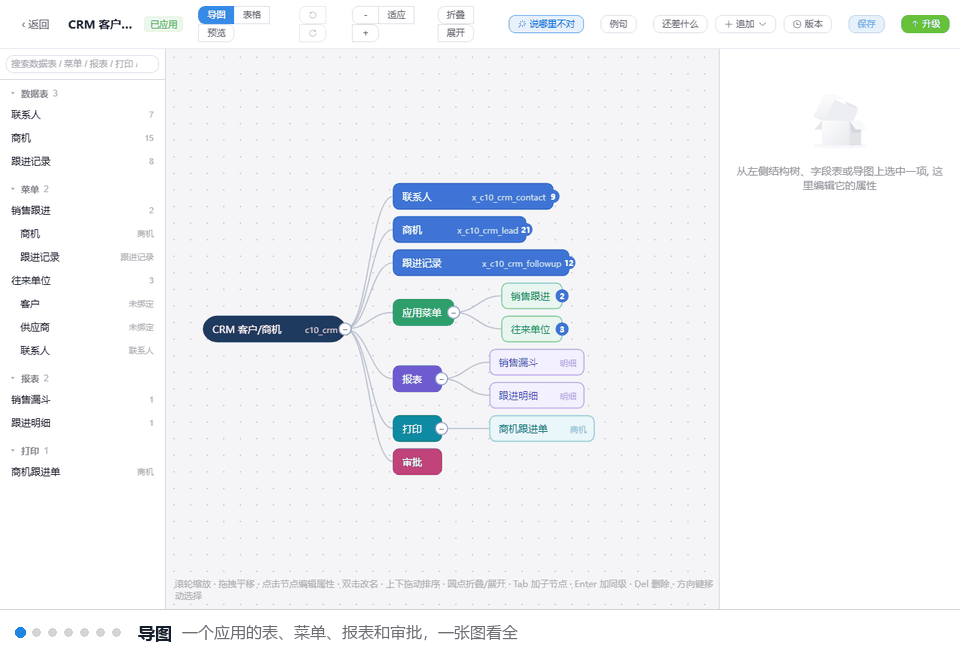
Task: Click the 展开 expand-all button
Action: pos(456,33)
